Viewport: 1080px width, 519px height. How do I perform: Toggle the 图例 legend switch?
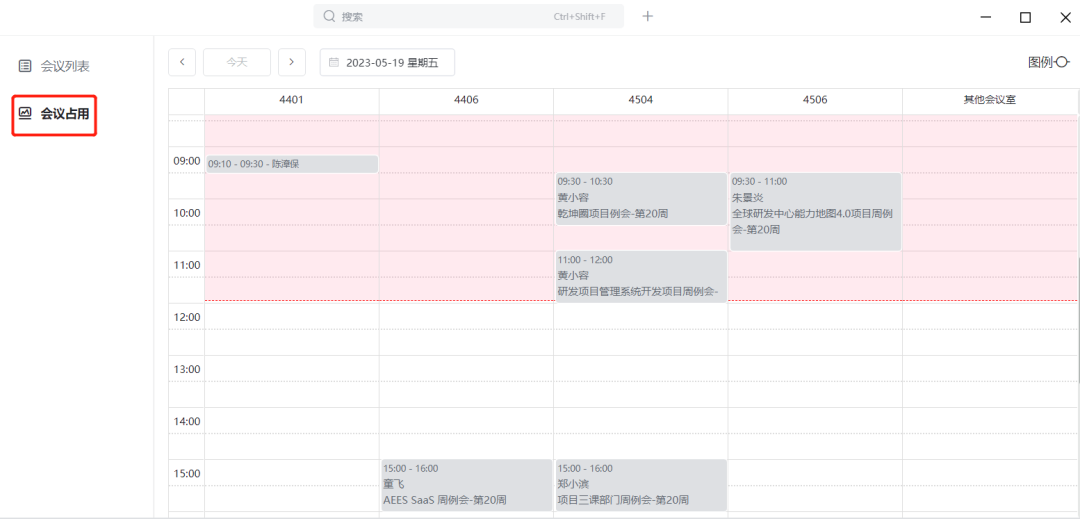[x=1062, y=62]
